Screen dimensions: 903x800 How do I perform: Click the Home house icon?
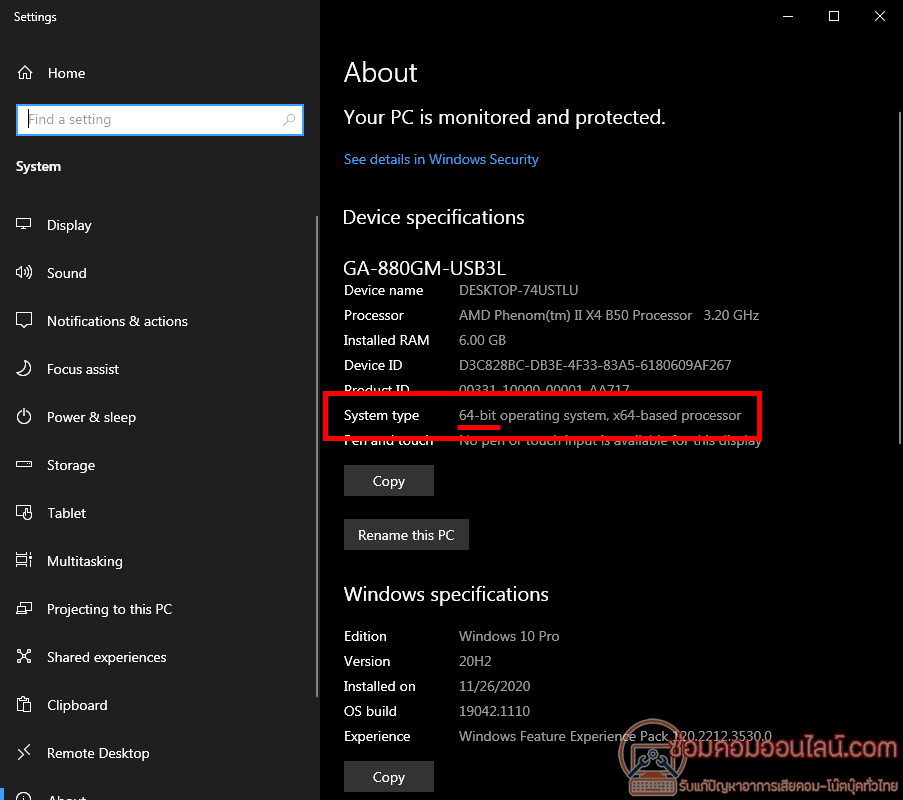pyautogui.click(x=25, y=73)
